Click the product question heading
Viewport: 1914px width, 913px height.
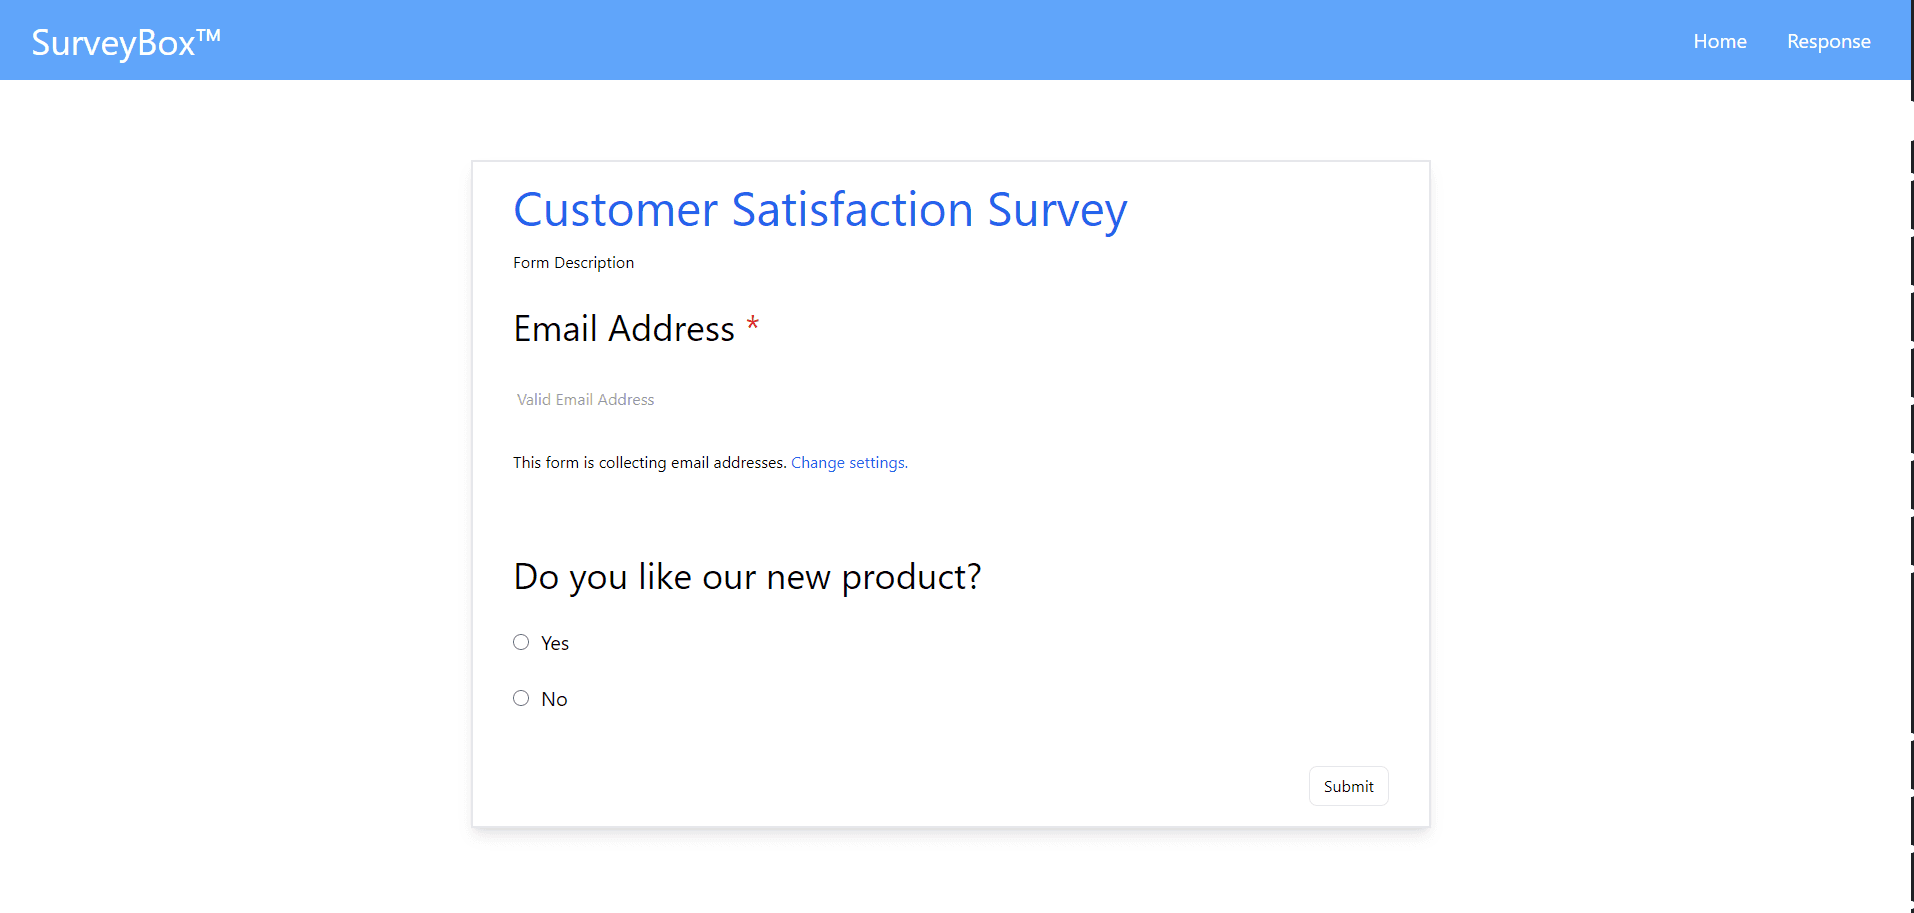[747, 577]
